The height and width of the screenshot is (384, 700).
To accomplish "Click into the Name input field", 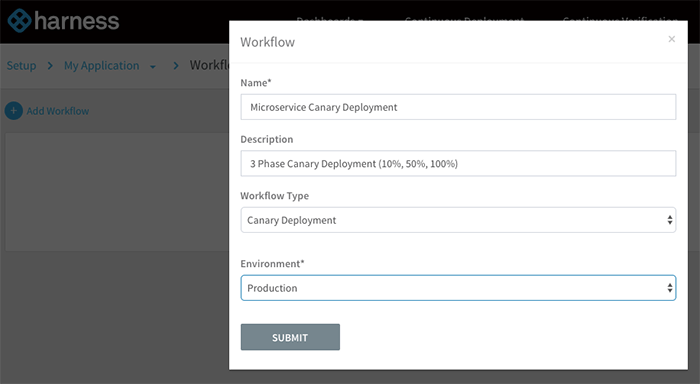I will pyautogui.click(x=458, y=107).
